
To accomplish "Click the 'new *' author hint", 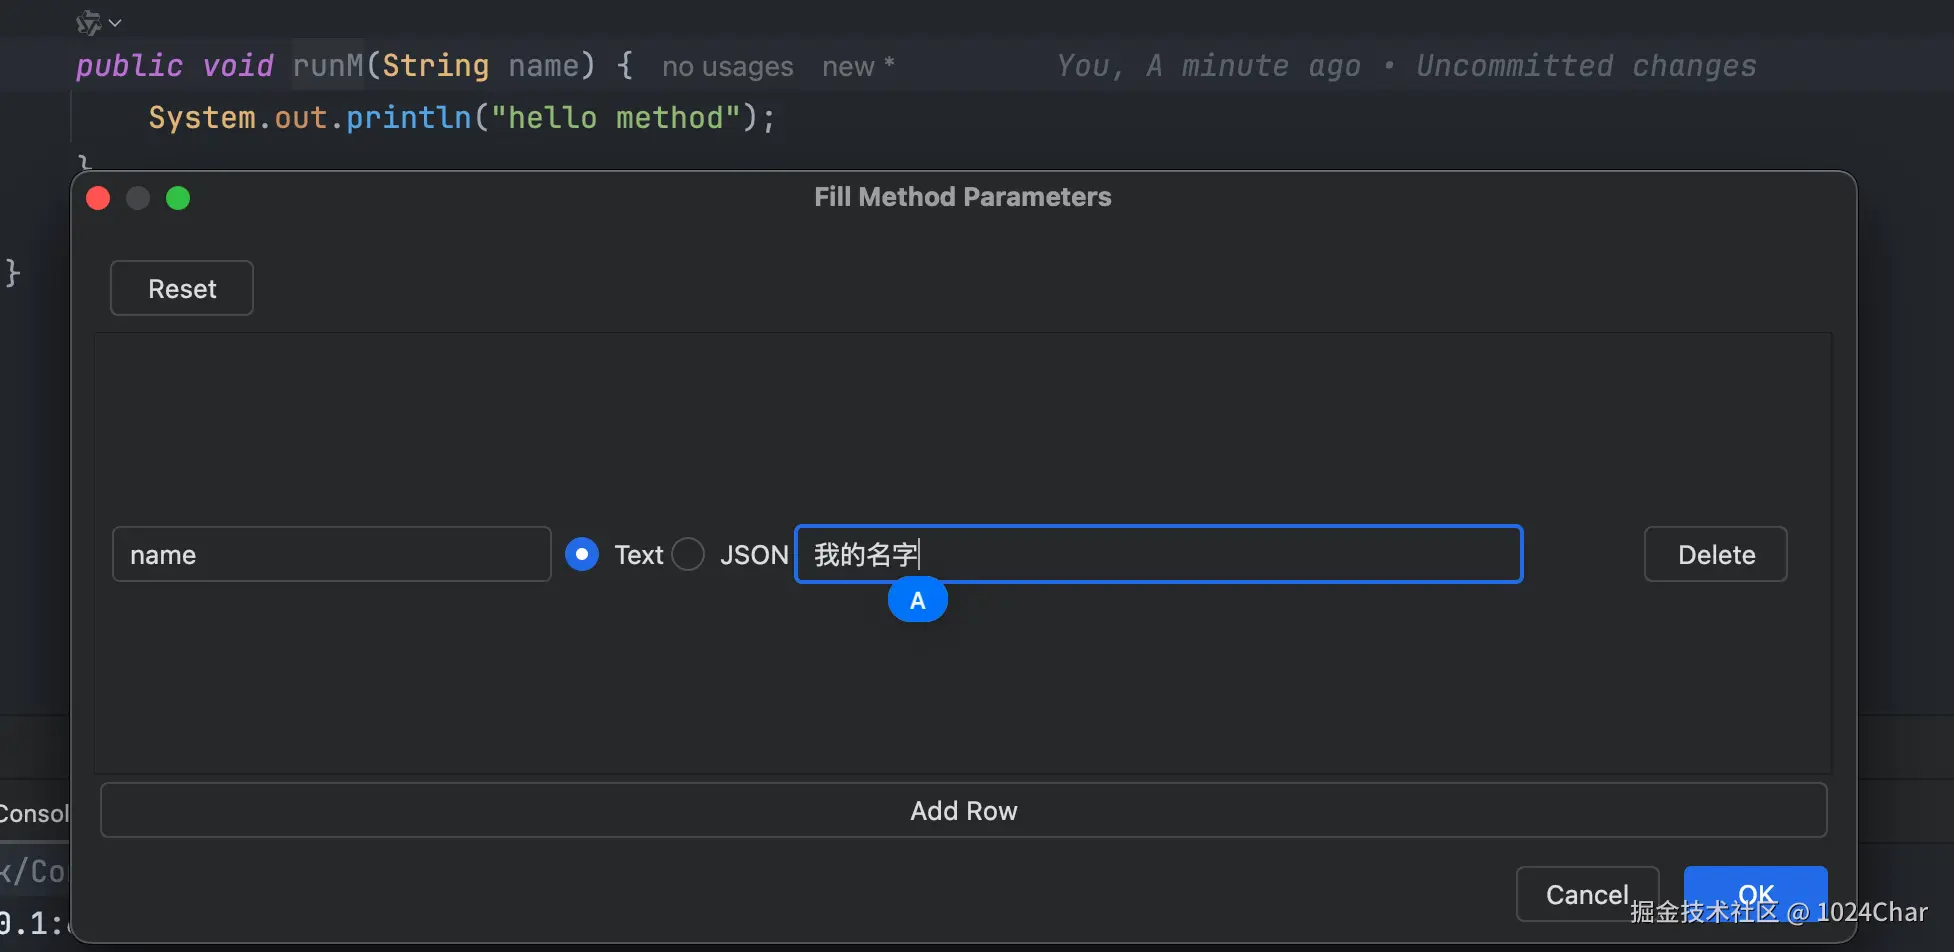I will click(857, 67).
